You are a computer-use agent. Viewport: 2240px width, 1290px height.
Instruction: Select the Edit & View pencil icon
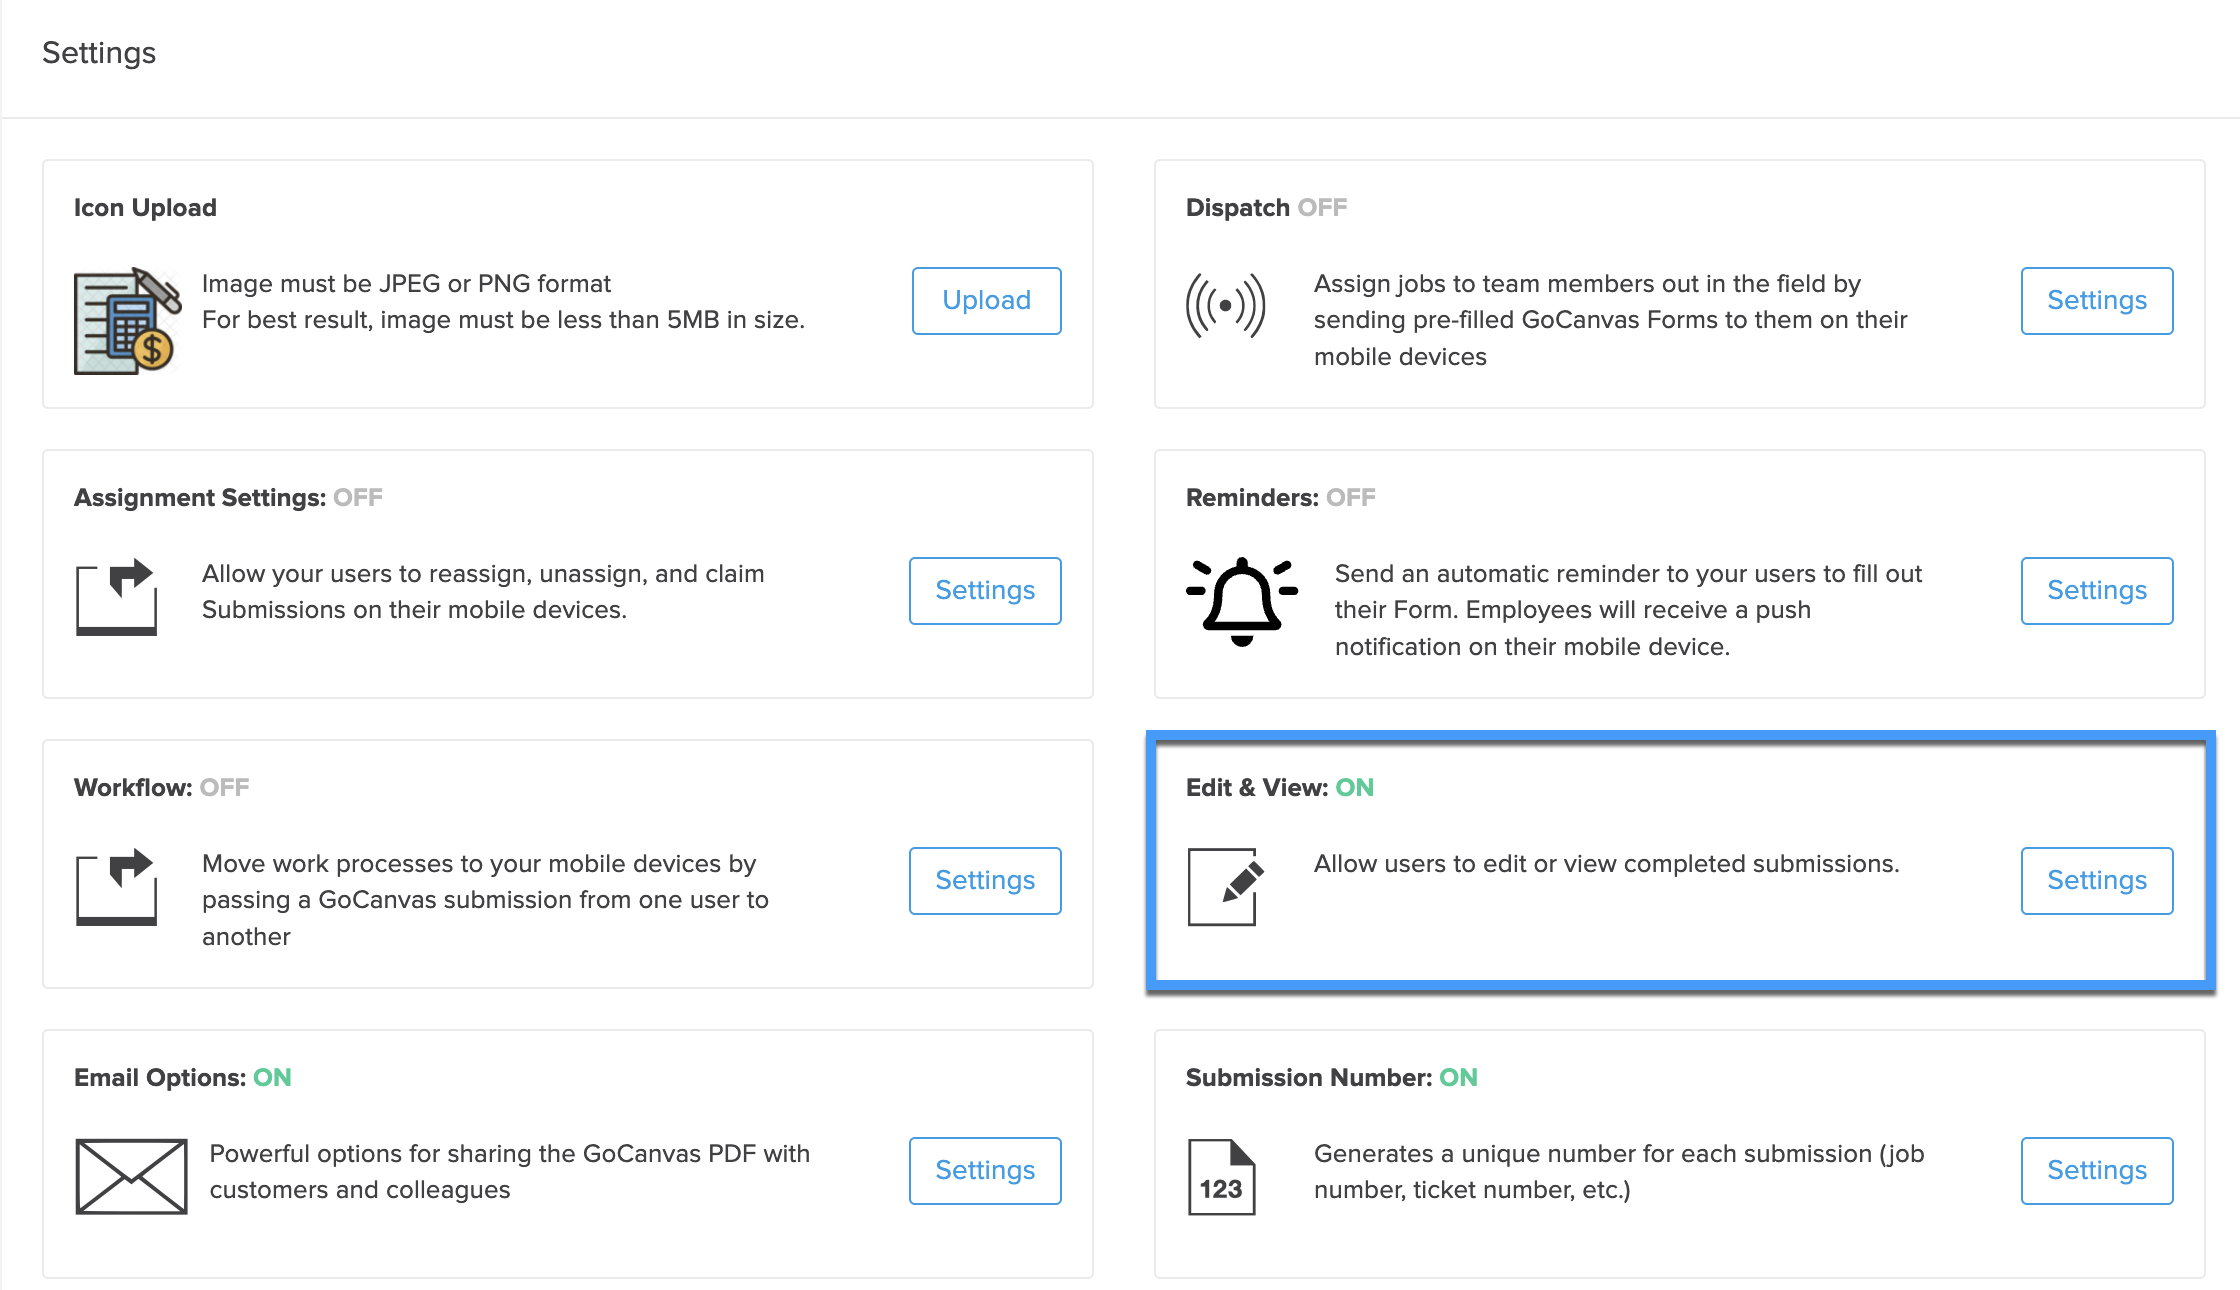point(1222,882)
